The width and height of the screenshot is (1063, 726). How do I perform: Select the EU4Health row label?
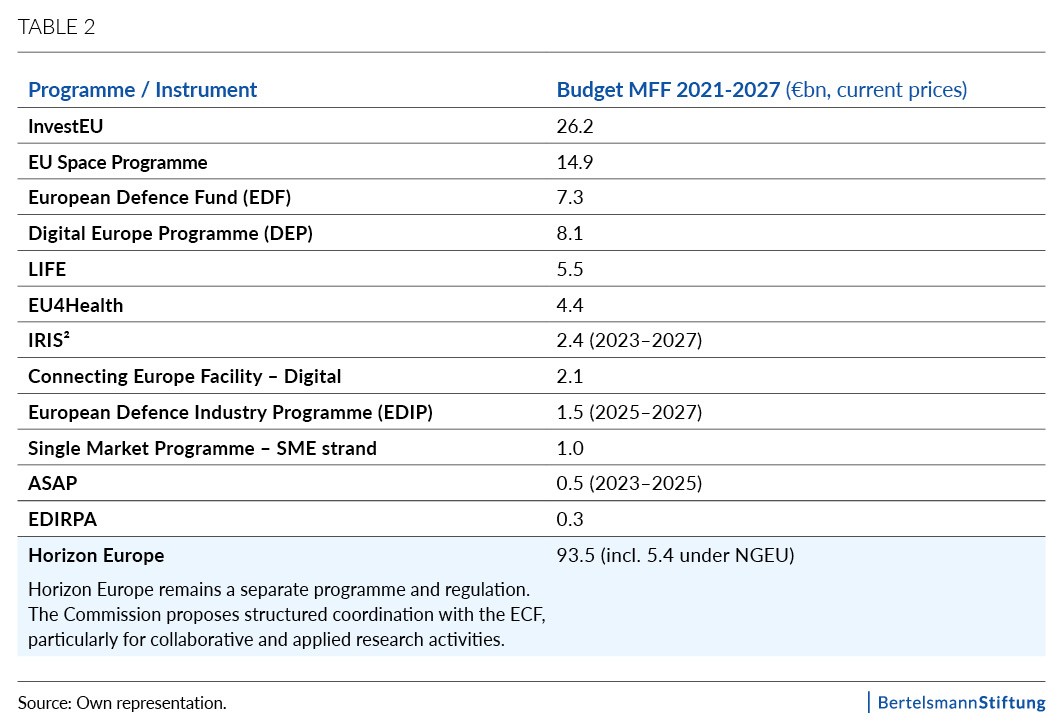pyautogui.click(x=76, y=305)
